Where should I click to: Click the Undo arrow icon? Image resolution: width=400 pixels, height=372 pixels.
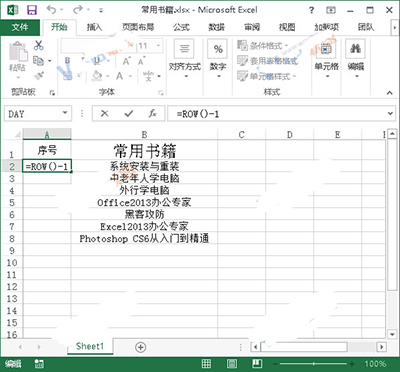(51, 10)
